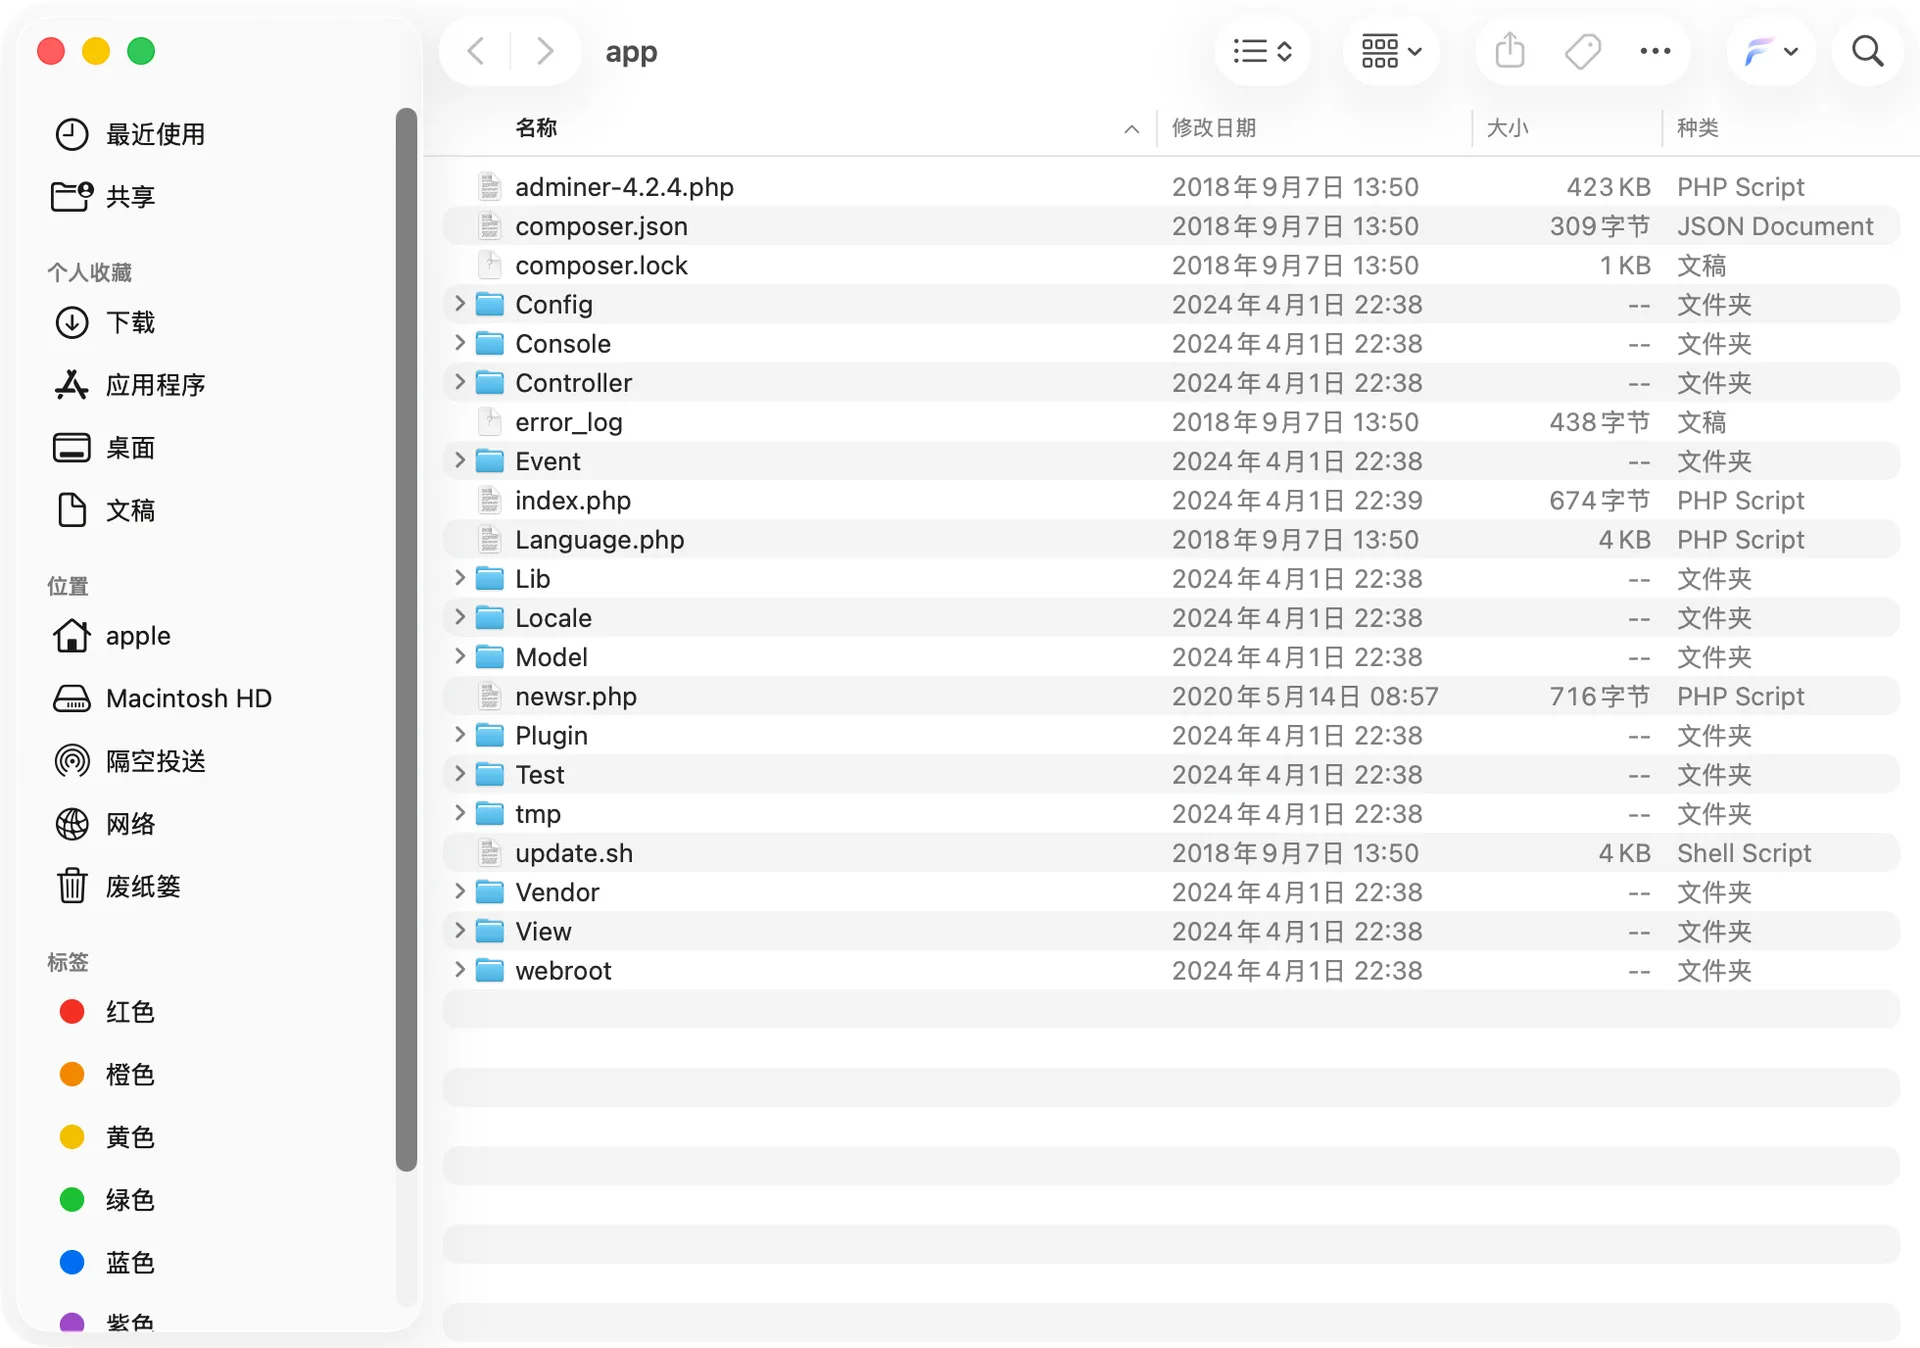This screenshot has width=1920, height=1348.
Task: Open 应用程序 applications in sidebar
Action: pyautogui.click(x=129, y=385)
